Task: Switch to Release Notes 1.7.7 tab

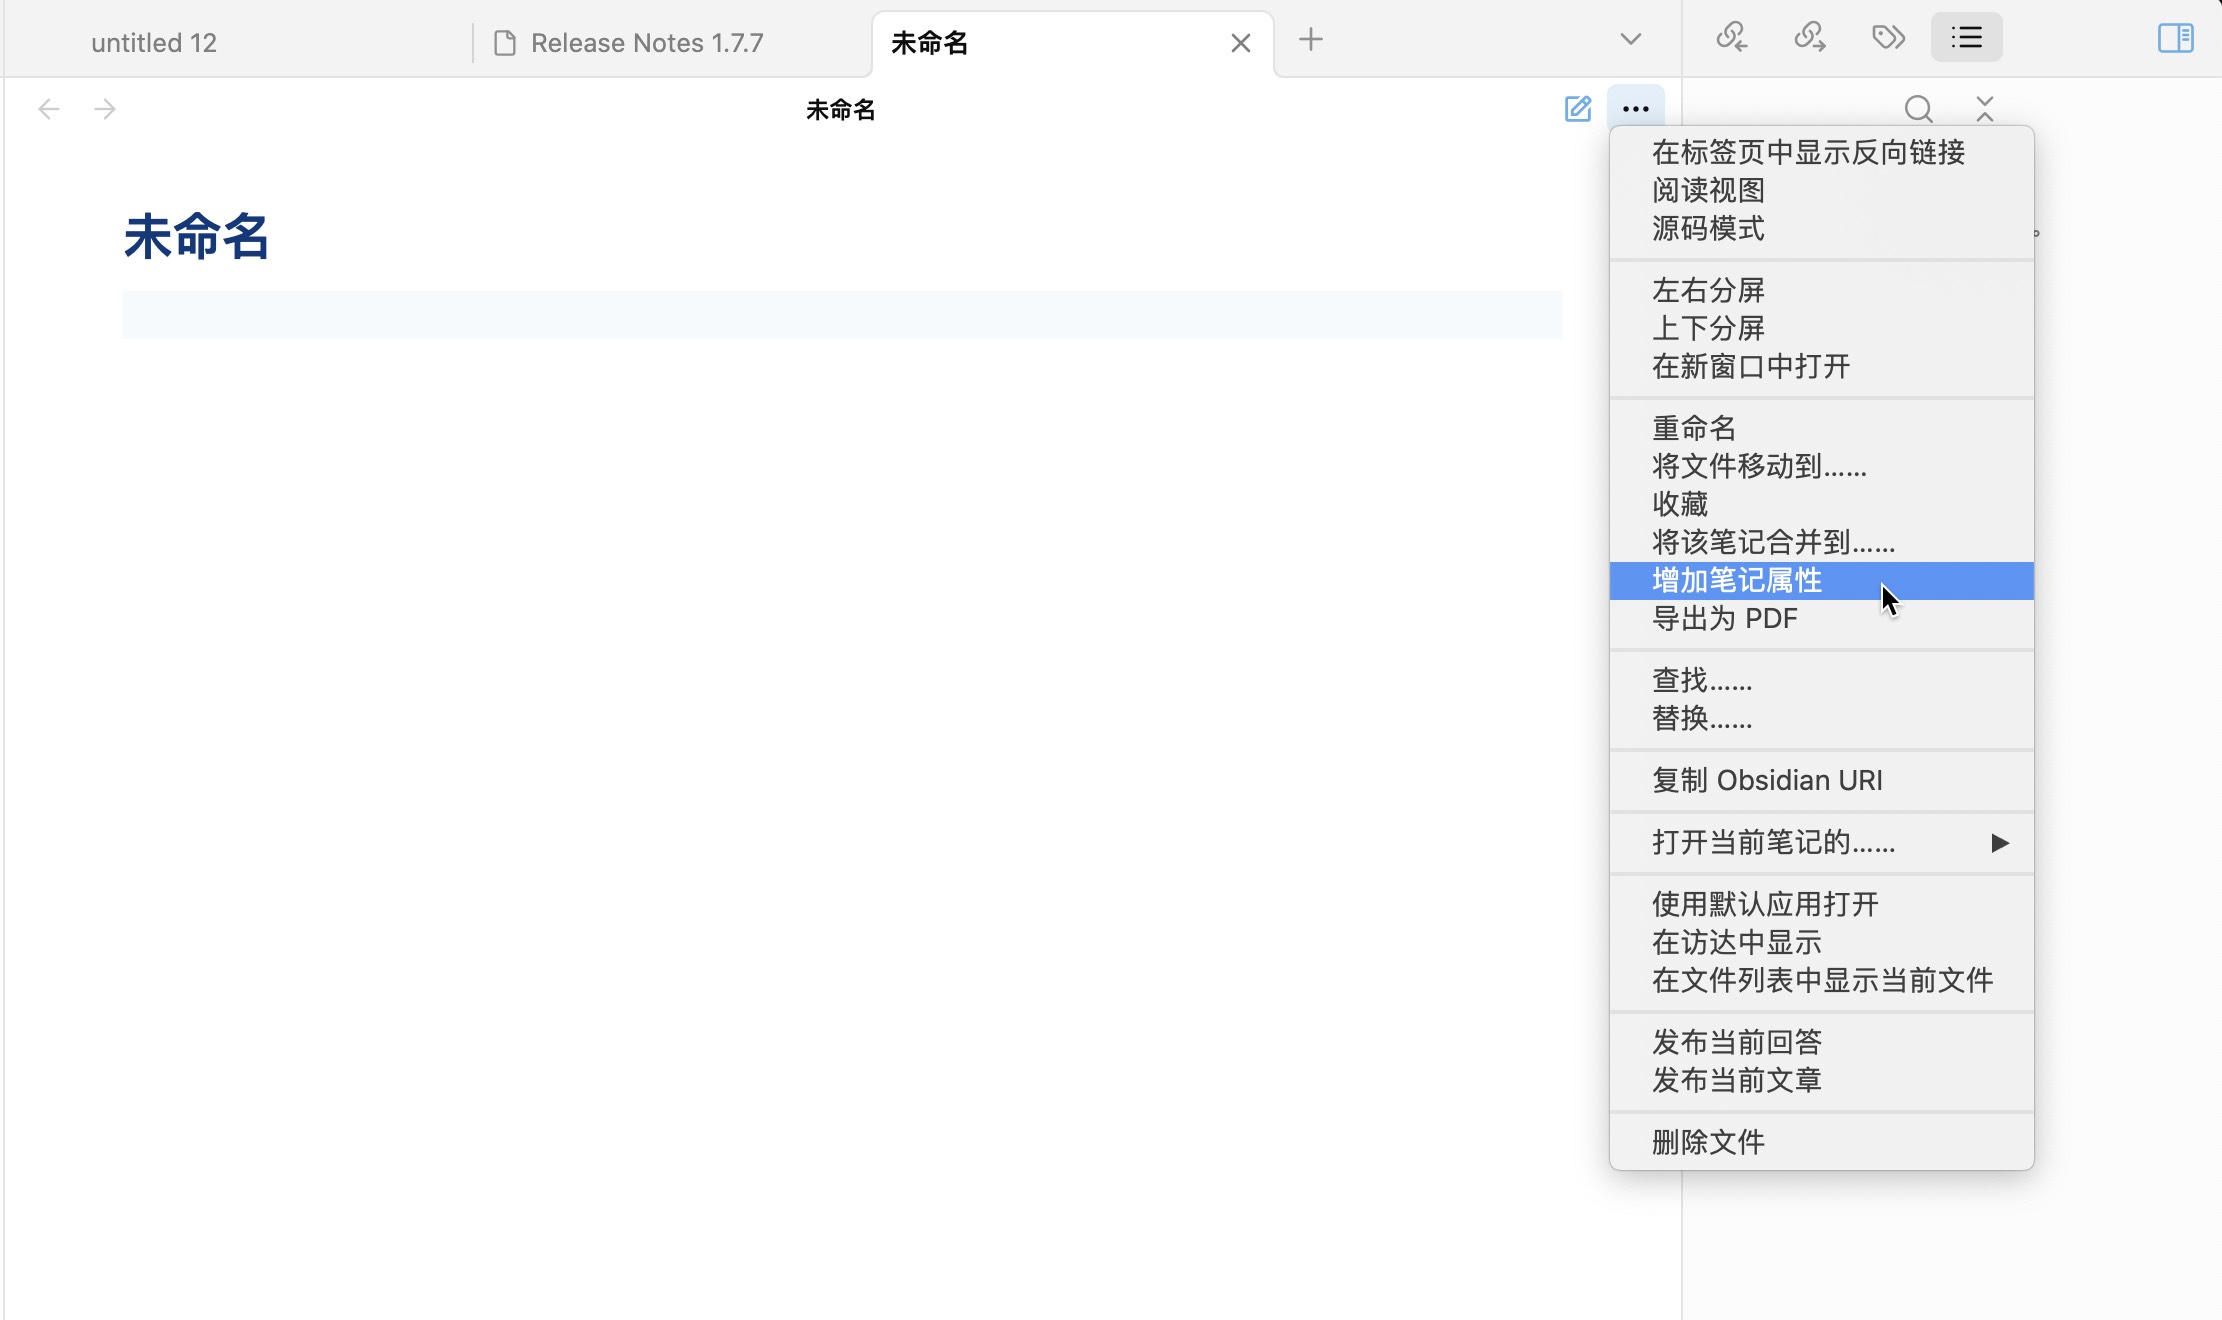Action: 646,43
